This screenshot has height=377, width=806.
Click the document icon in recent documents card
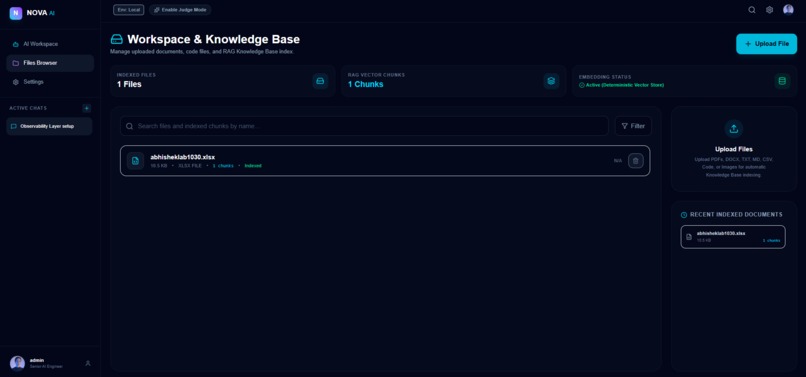point(689,237)
